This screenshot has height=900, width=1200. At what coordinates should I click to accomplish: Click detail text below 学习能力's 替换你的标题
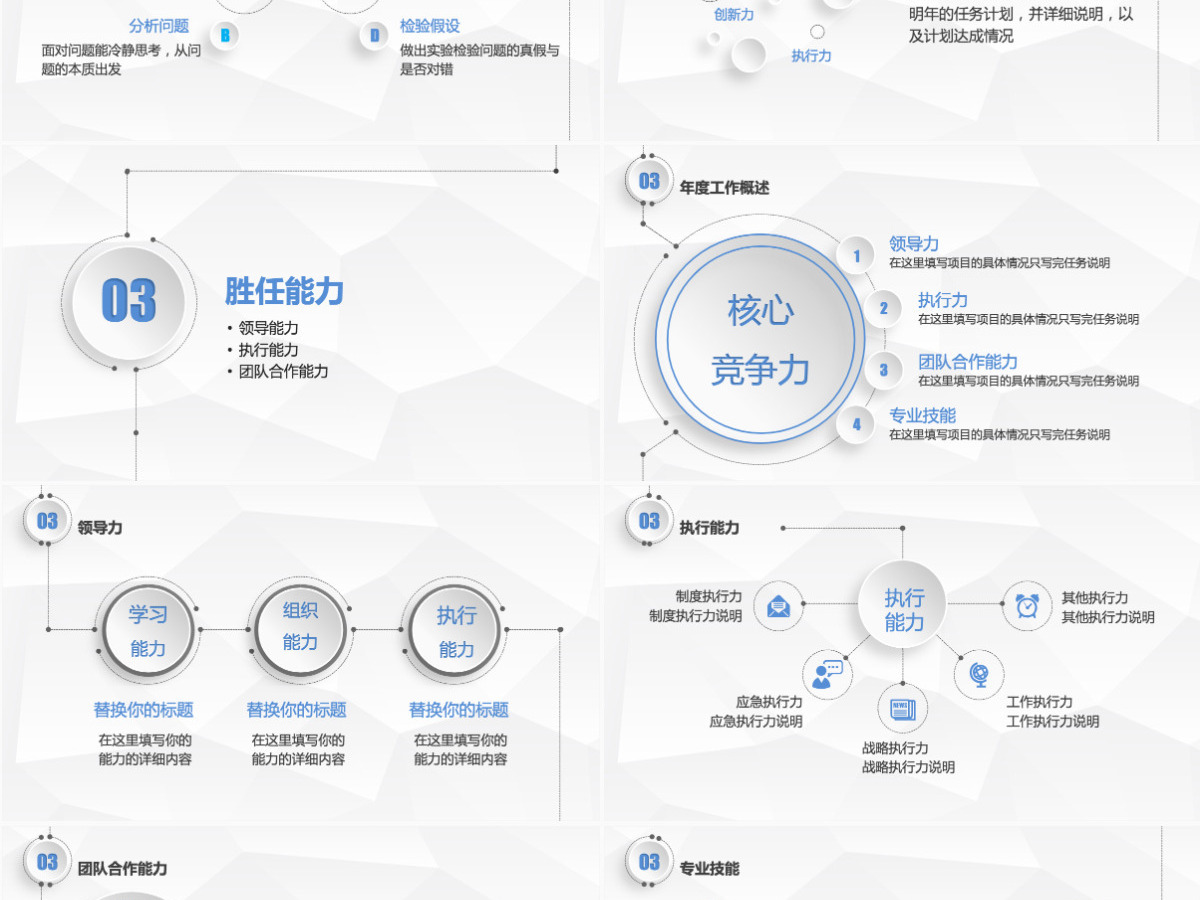click(x=145, y=750)
